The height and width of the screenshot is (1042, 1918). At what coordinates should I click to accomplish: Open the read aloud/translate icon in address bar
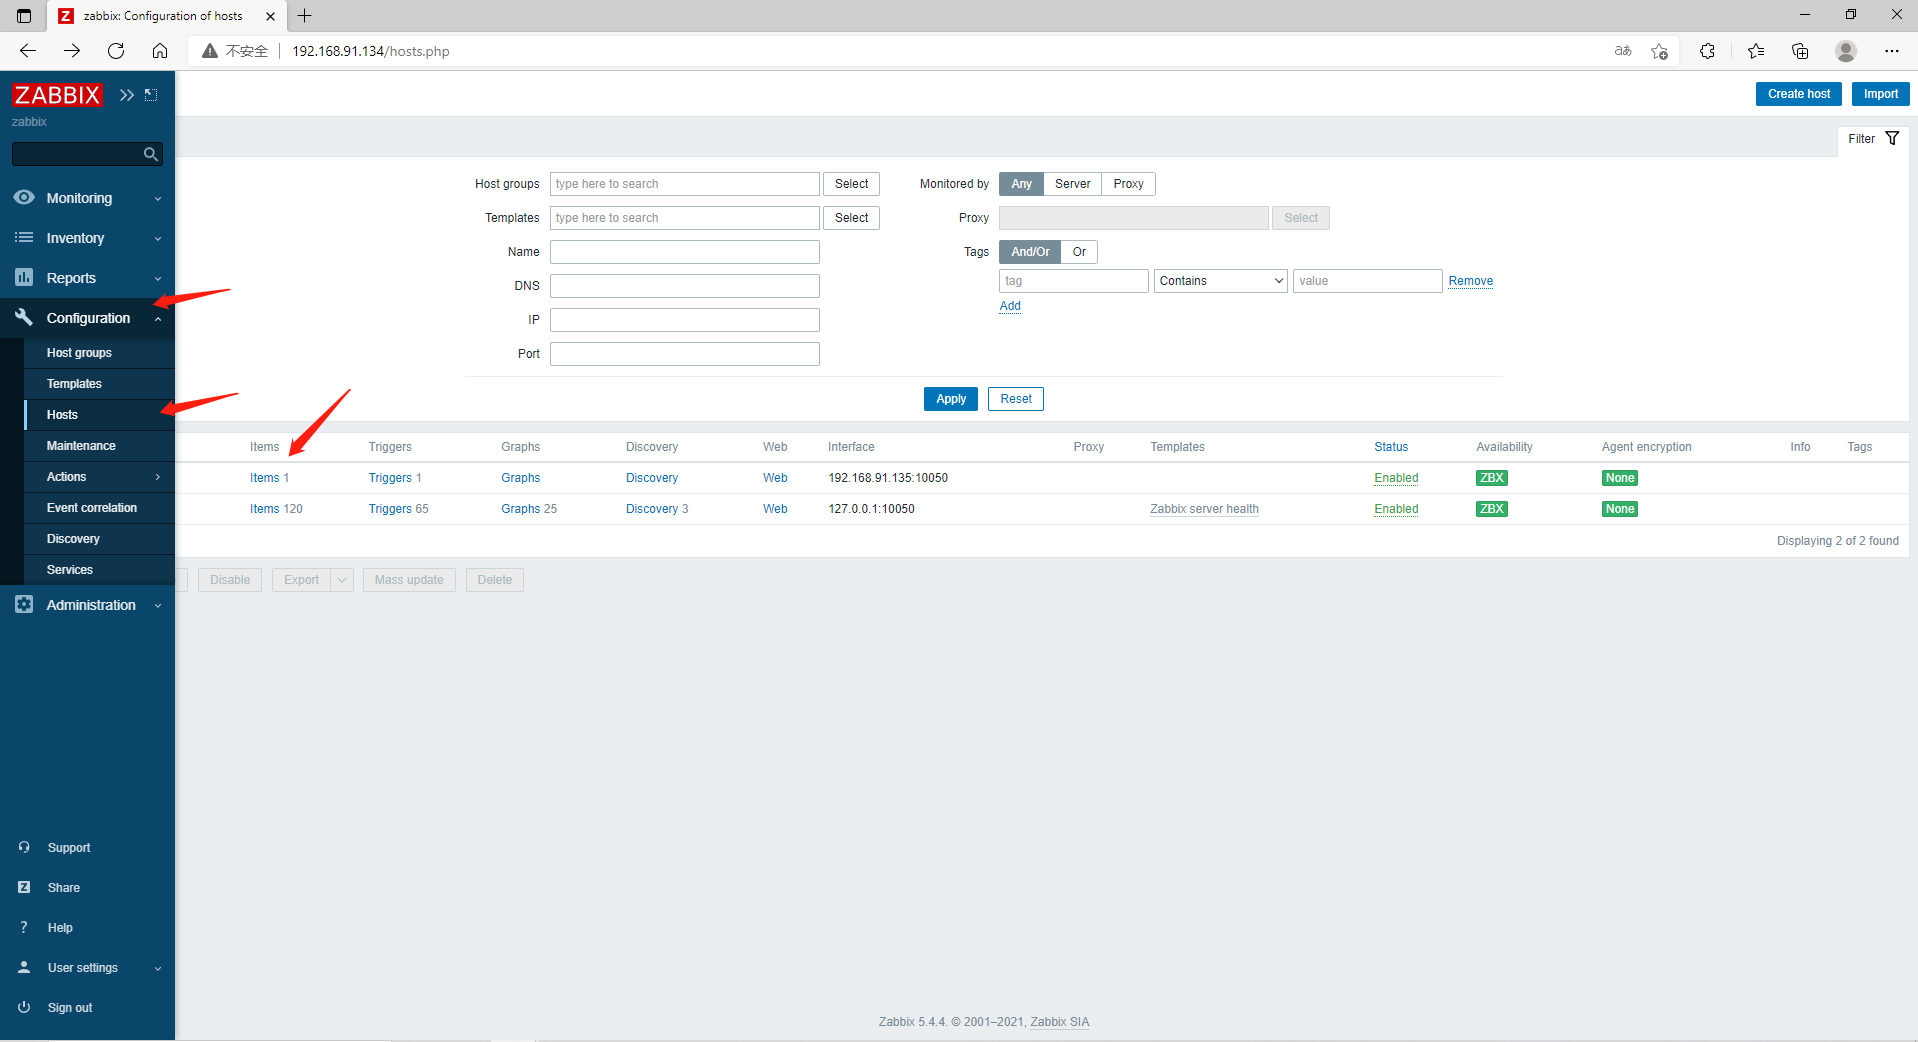click(x=1623, y=51)
